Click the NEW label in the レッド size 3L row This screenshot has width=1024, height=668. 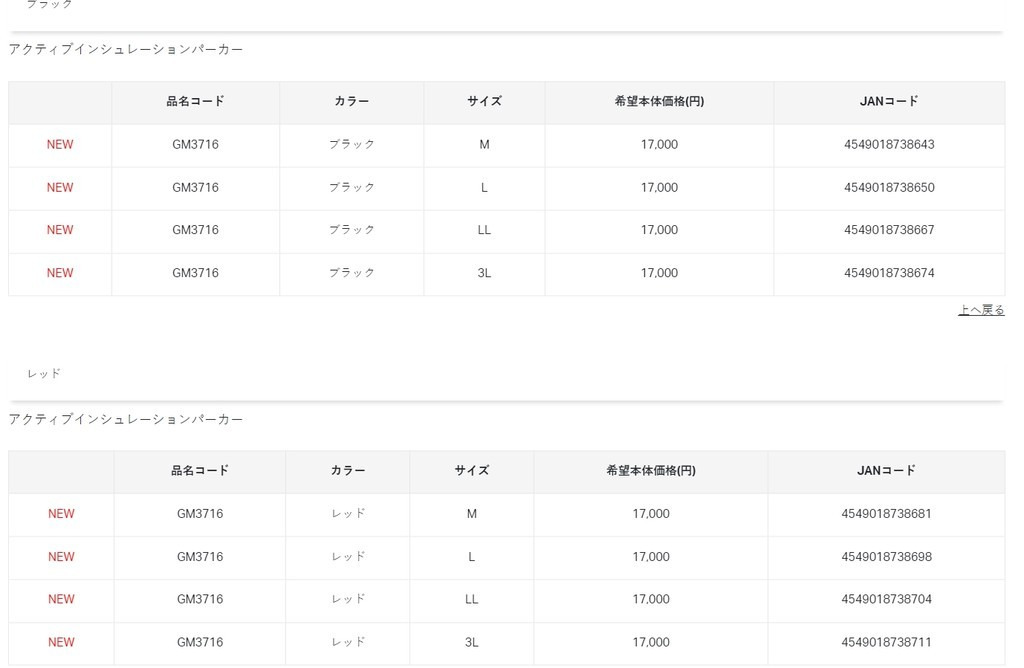coord(61,643)
